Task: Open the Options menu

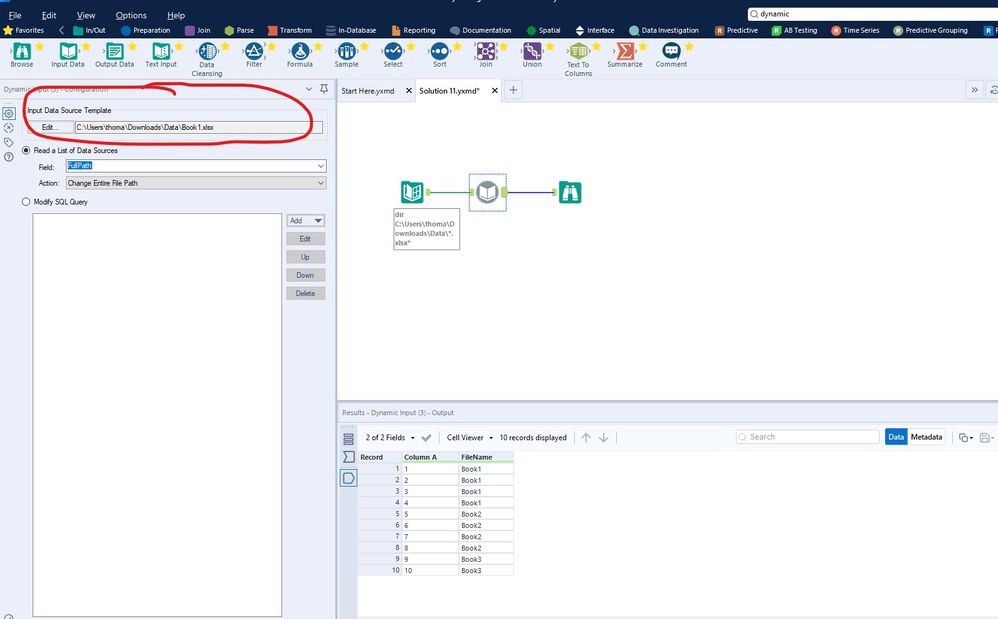Action: pos(131,15)
